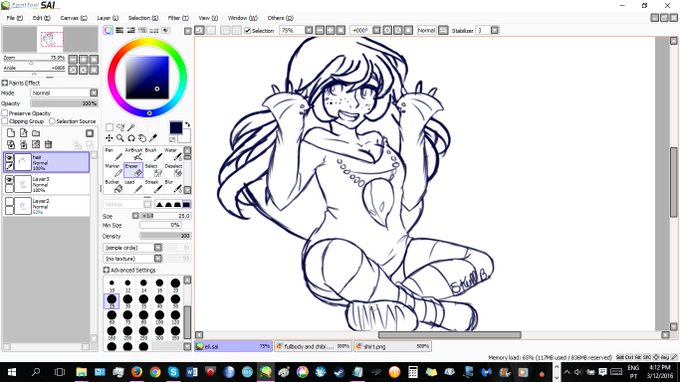
Task: Open the brush size multiplier dropdown next to Size
Action: (x=136, y=216)
